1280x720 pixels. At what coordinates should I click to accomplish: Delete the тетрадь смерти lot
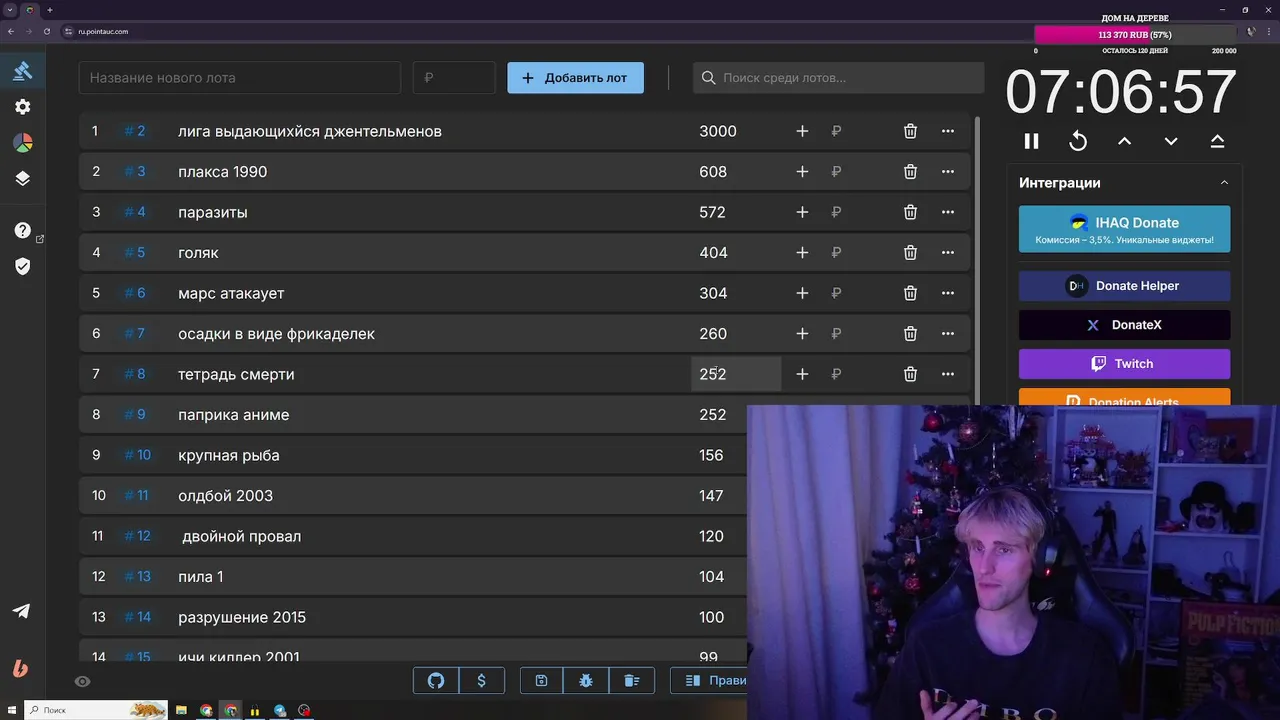click(910, 374)
